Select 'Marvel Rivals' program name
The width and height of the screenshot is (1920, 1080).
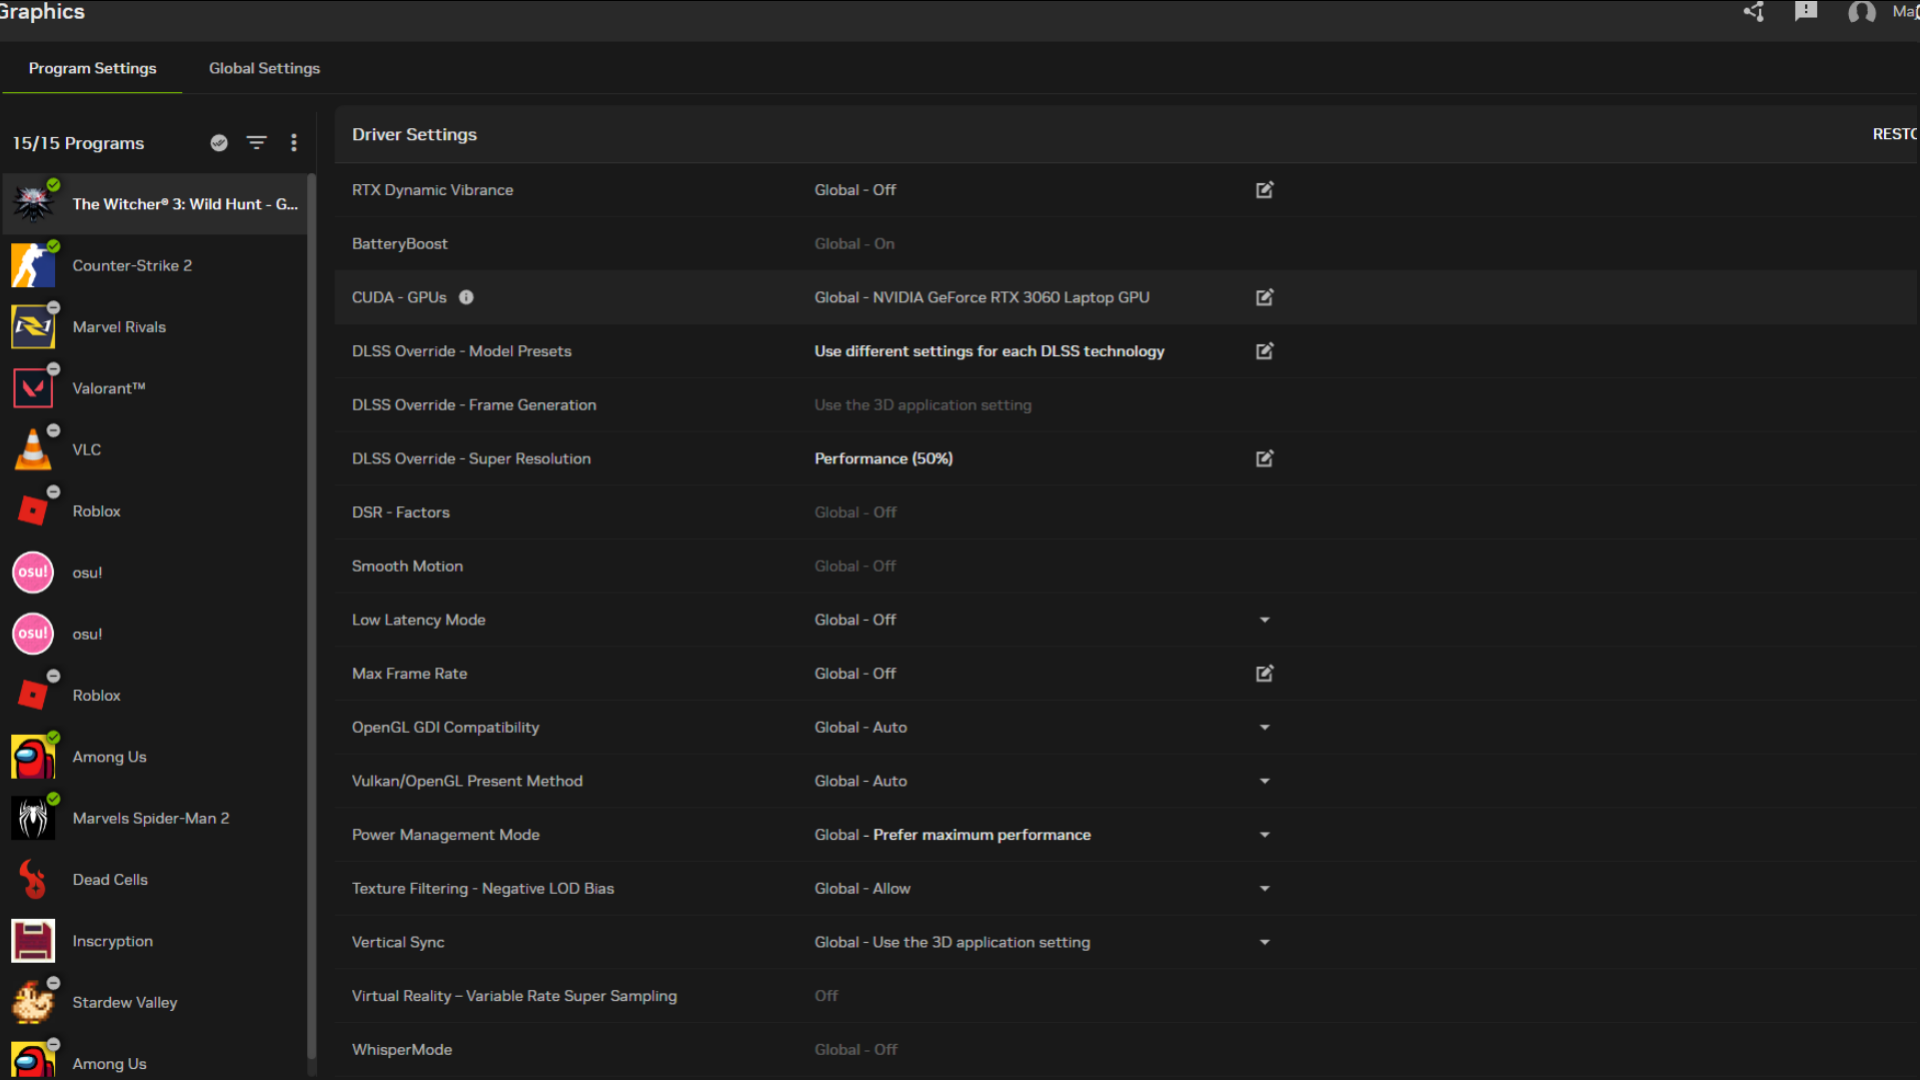119,327
